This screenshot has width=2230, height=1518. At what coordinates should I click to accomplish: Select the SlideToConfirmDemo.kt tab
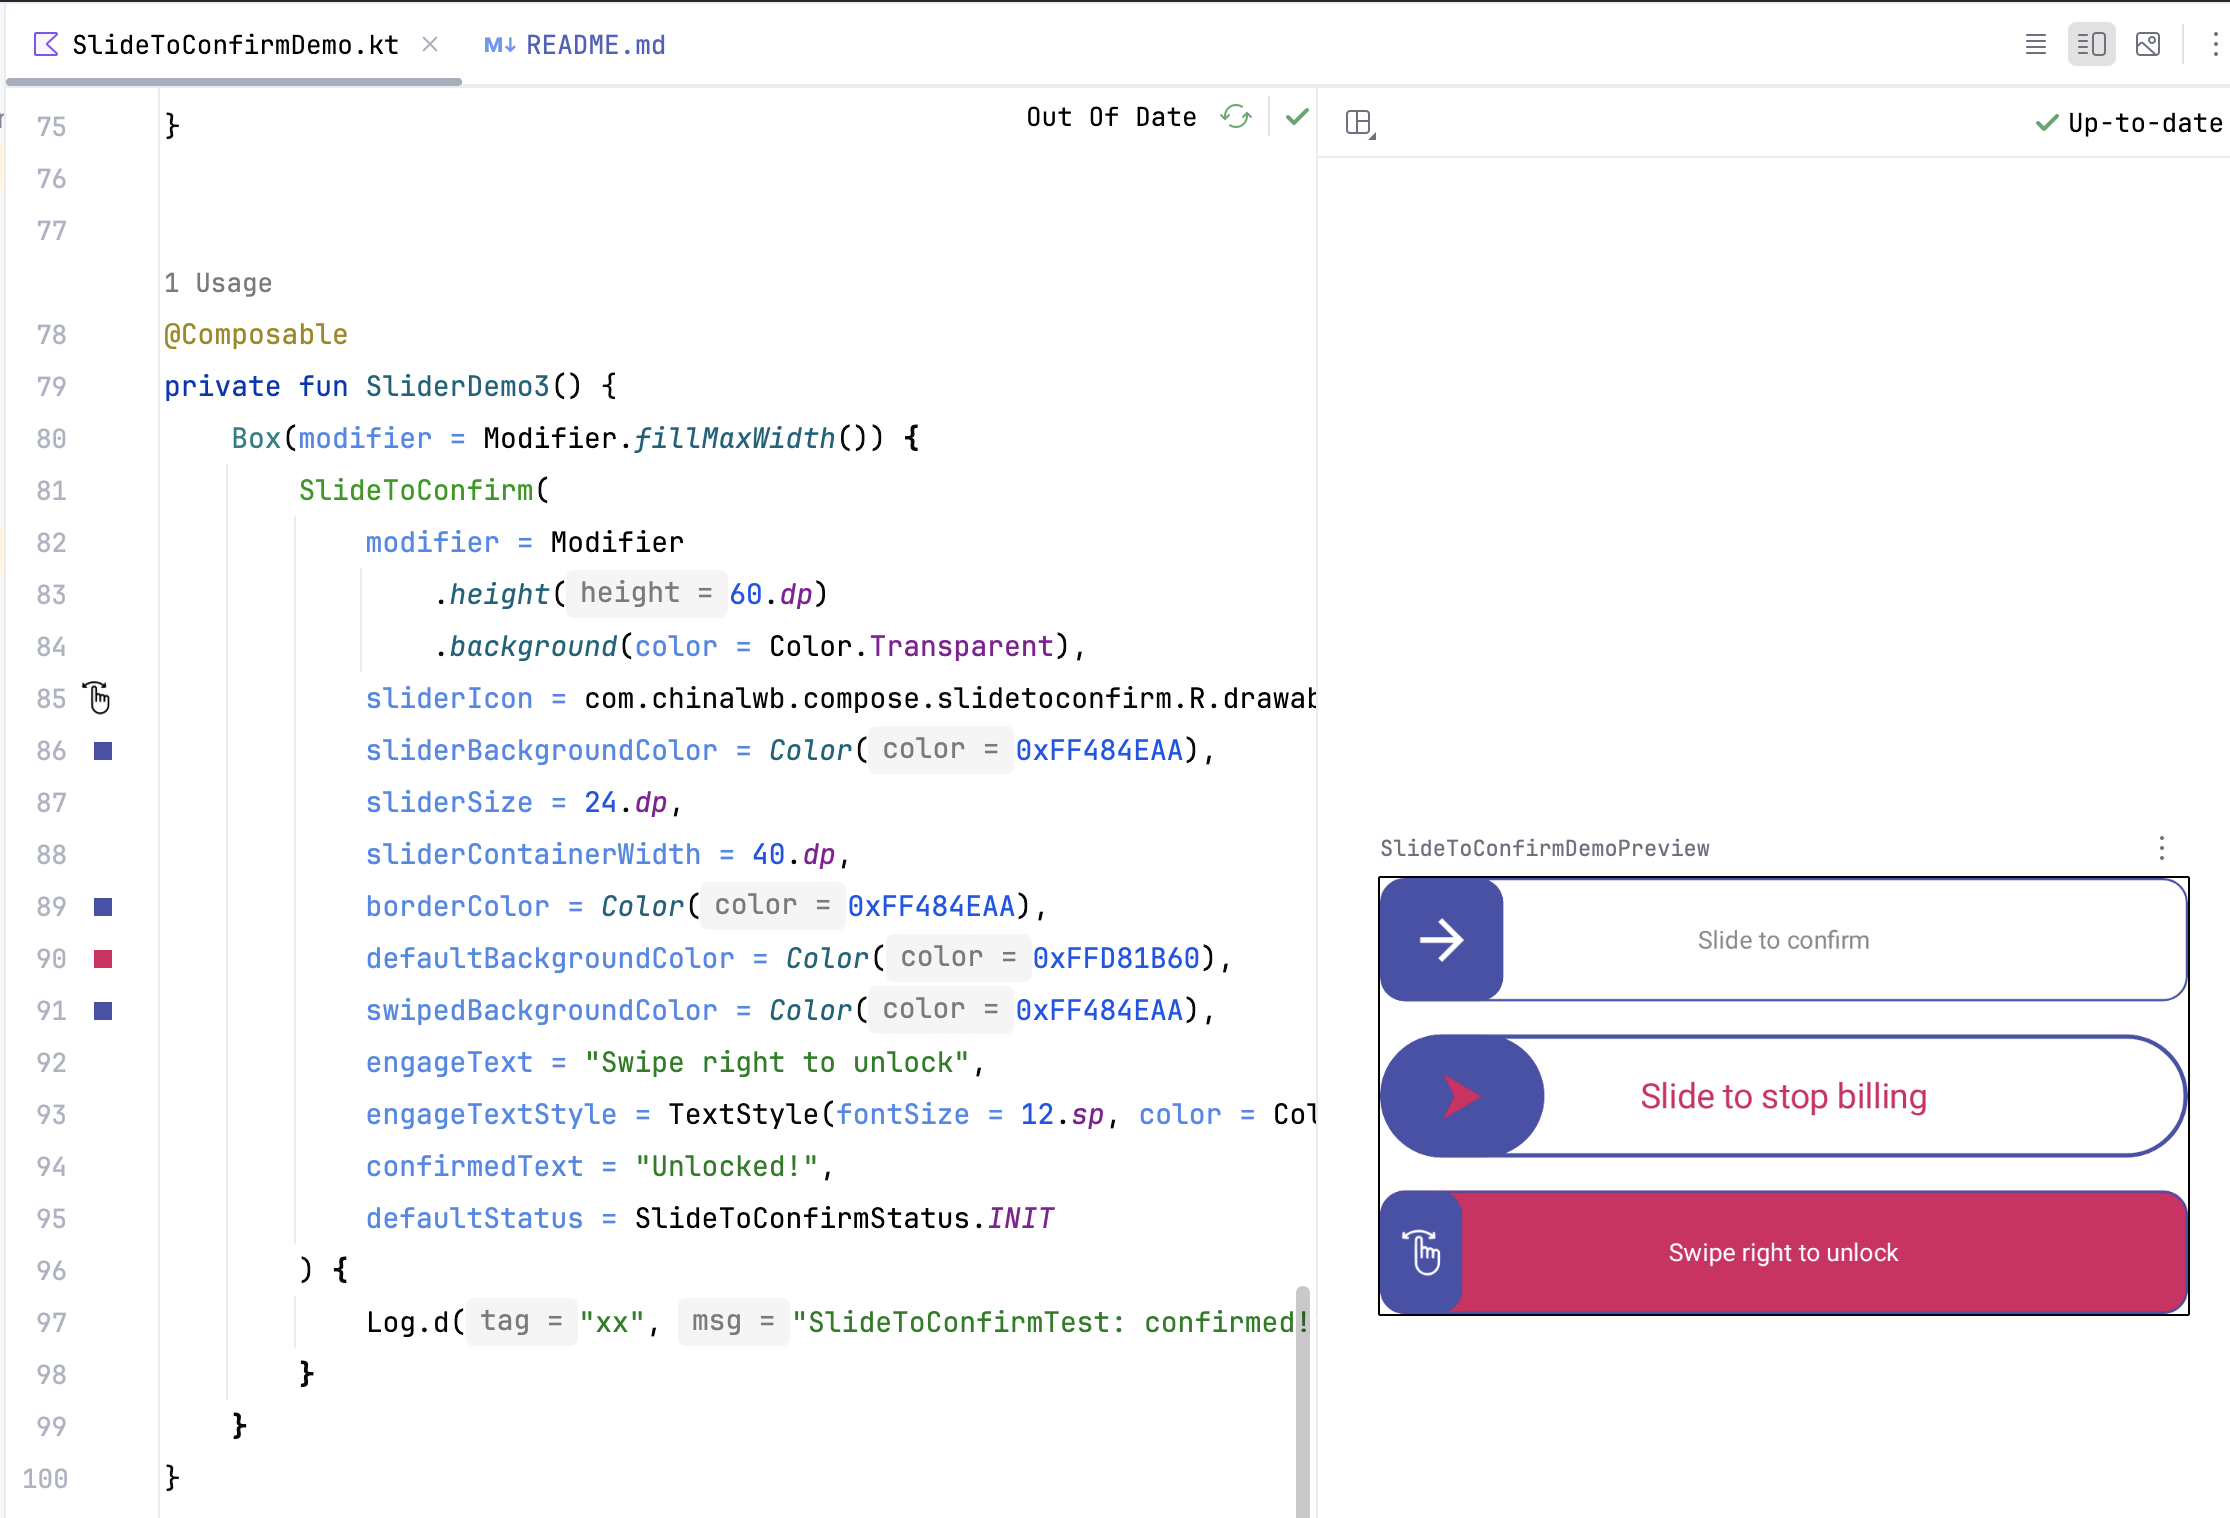point(234,45)
